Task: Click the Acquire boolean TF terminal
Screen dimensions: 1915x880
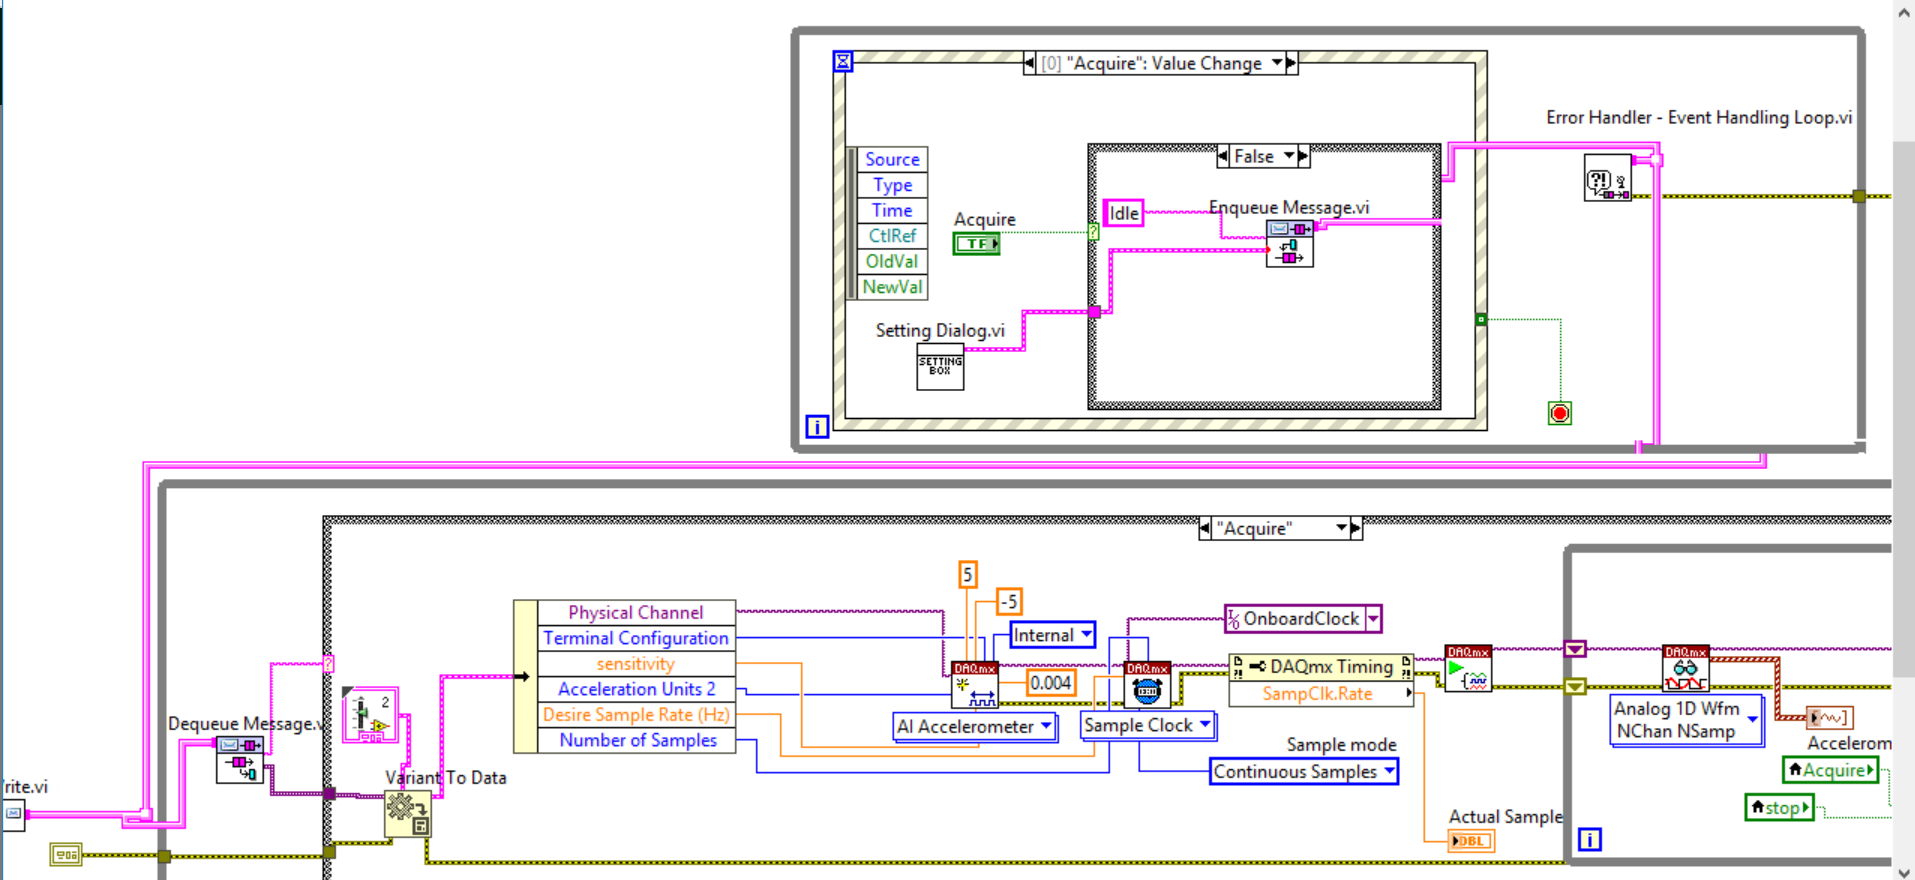Action: pyautogui.click(x=976, y=243)
